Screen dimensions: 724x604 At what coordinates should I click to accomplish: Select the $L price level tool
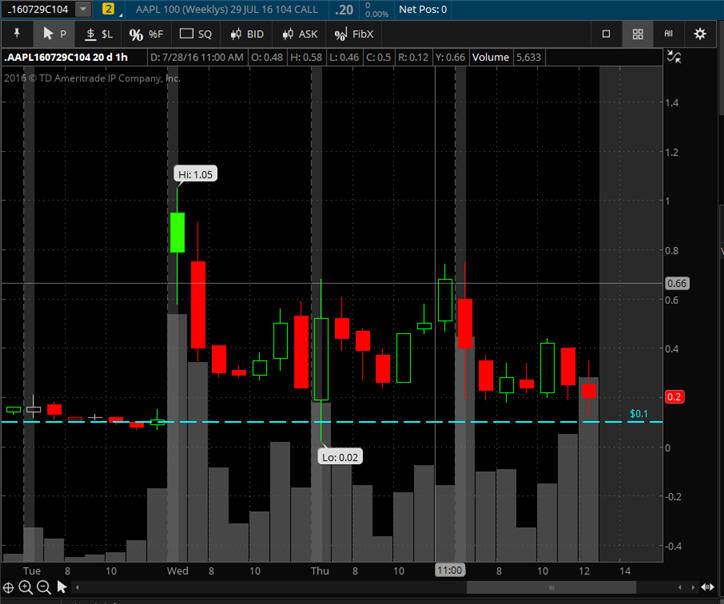[x=99, y=34]
